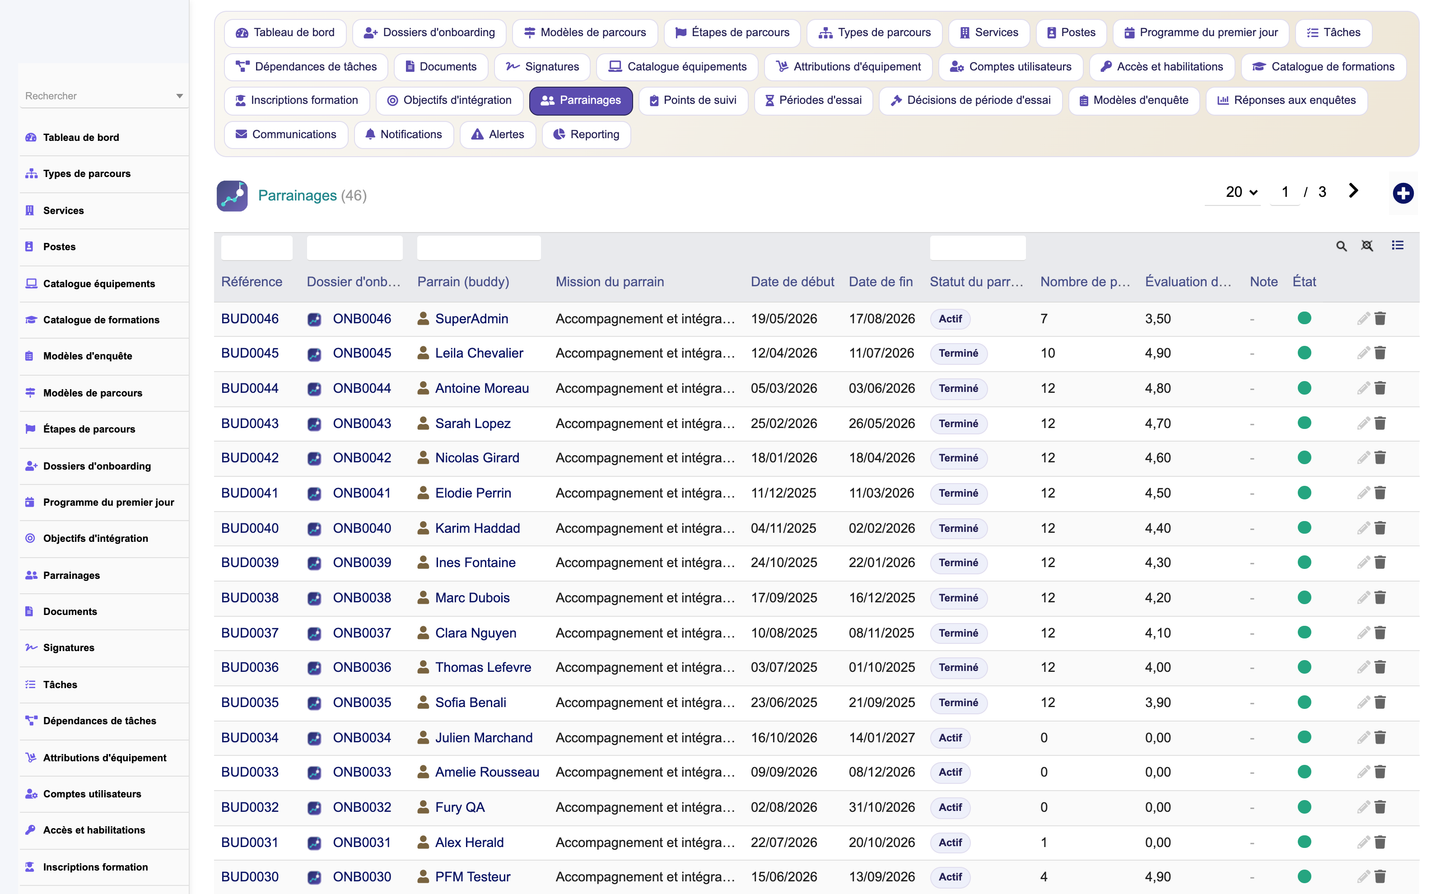This screenshot has height=894, width=1445.
Task: Click evaluation value 4,90 for BUD0045
Action: point(1158,353)
